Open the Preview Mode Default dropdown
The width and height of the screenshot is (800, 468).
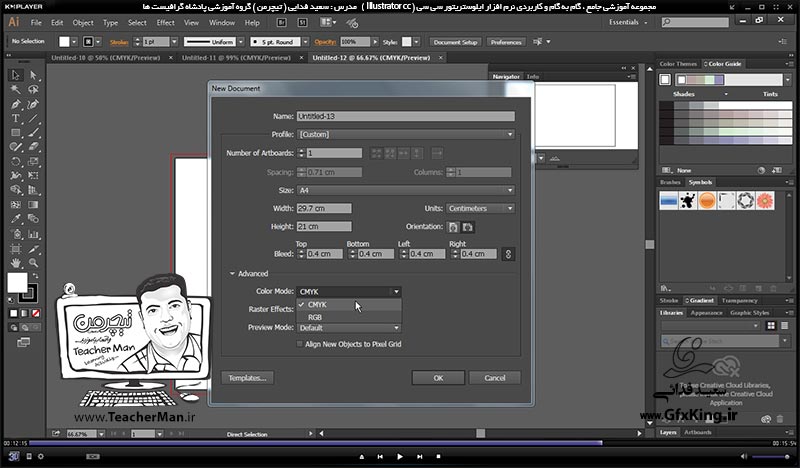(348, 328)
